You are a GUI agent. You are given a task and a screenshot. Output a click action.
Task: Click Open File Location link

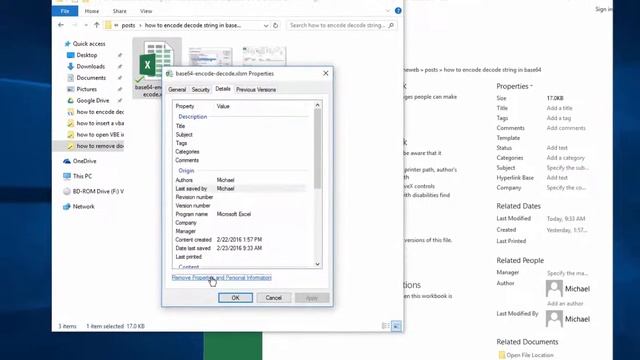[x=529, y=355]
